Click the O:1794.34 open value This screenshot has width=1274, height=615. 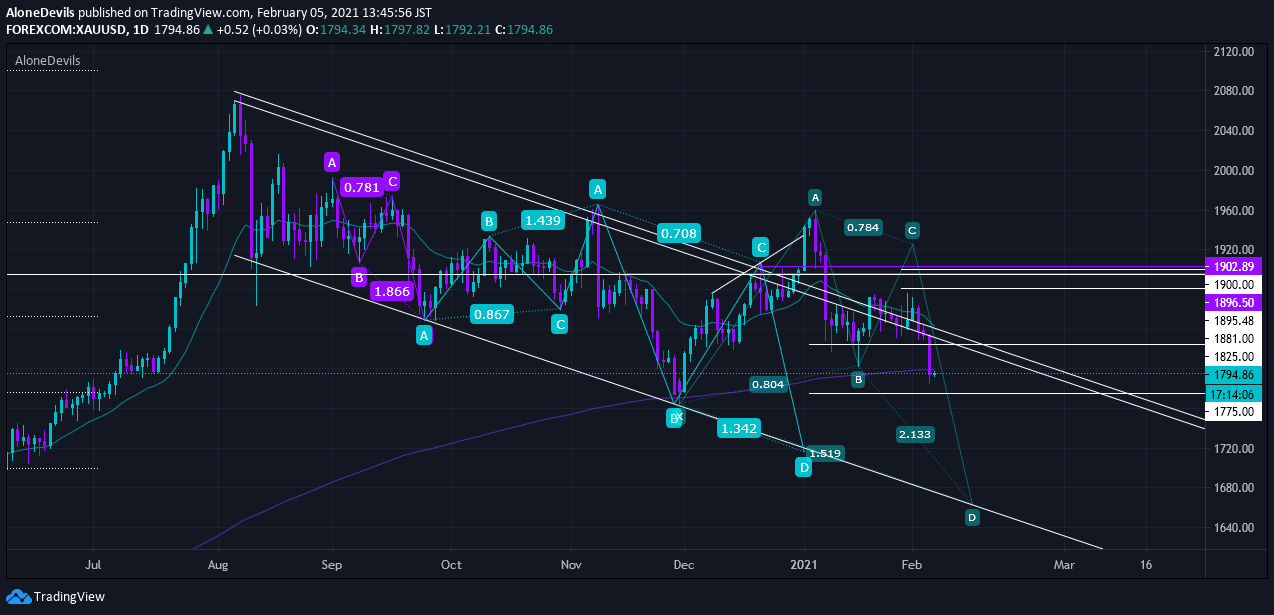335,30
